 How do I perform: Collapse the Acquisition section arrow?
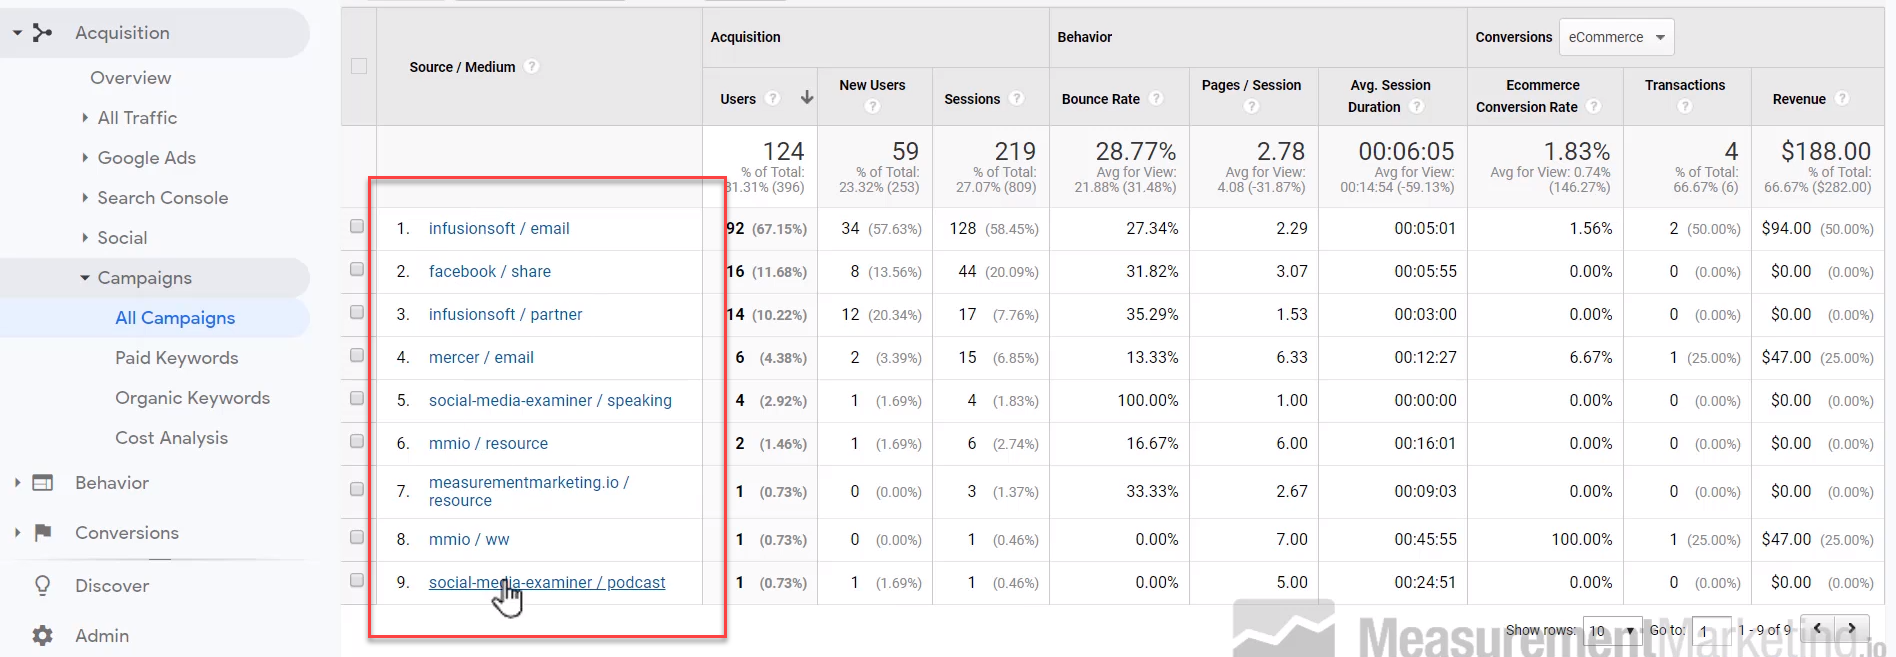tap(17, 33)
